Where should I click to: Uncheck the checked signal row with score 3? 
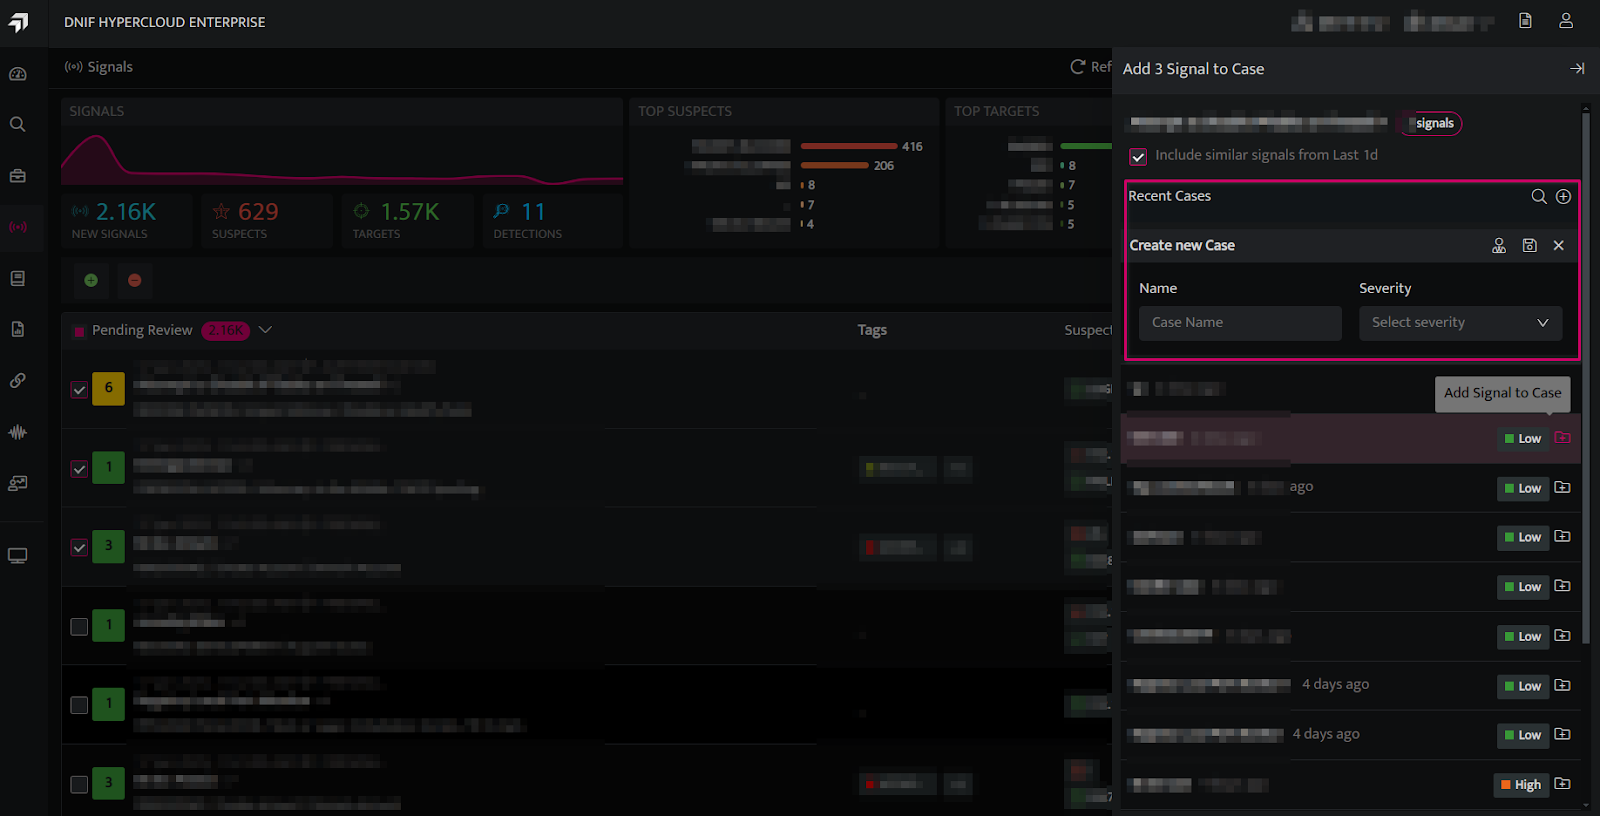[79, 548]
